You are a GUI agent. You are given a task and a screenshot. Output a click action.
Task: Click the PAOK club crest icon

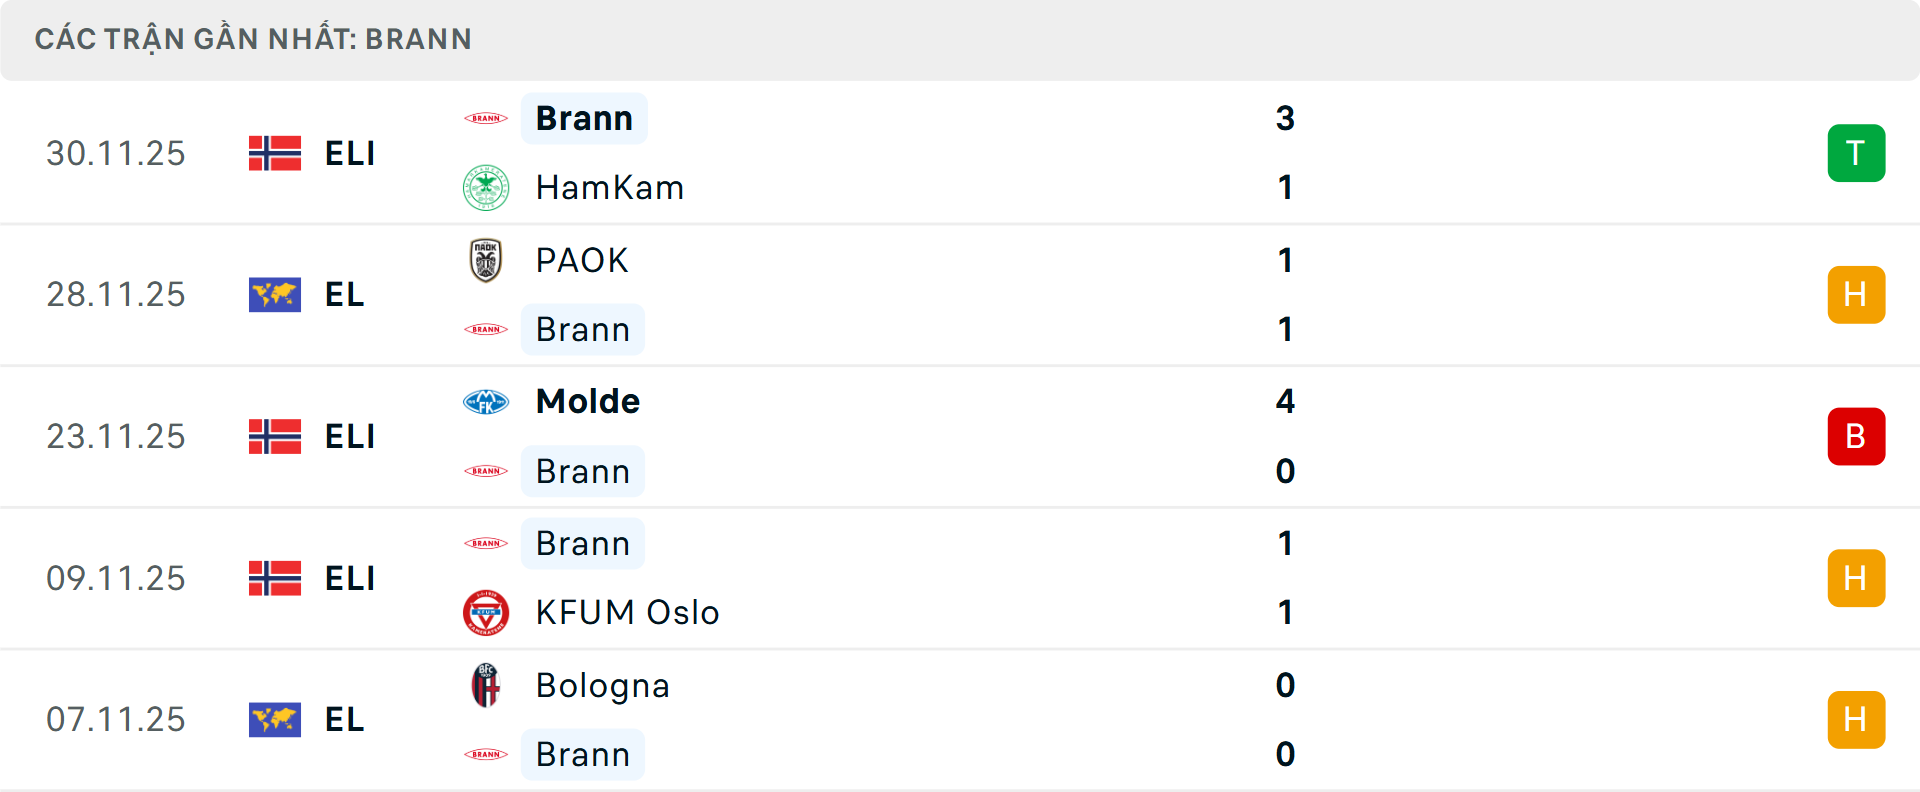click(x=486, y=260)
